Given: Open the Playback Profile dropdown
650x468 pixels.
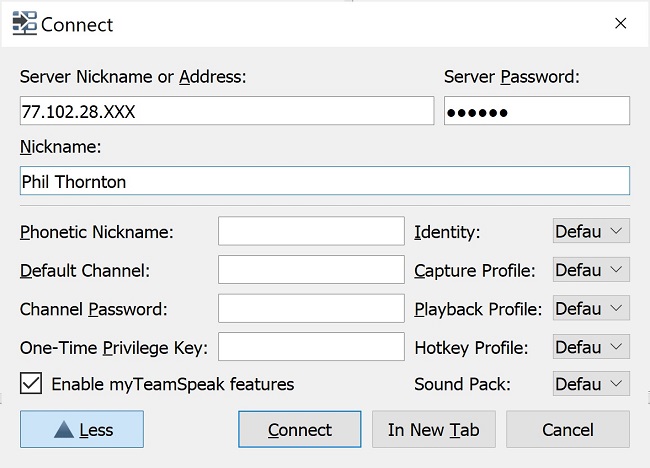Looking at the screenshot, I should point(591,308).
